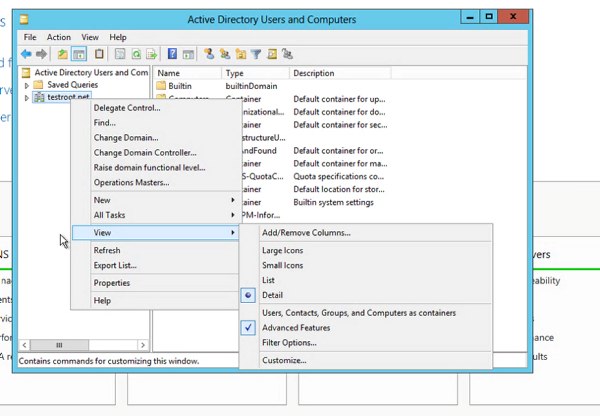The height and width of the screenshot is (416, 600).
Task: Choose Filter Options... in View submenu
Action: [x=366, y=343]
